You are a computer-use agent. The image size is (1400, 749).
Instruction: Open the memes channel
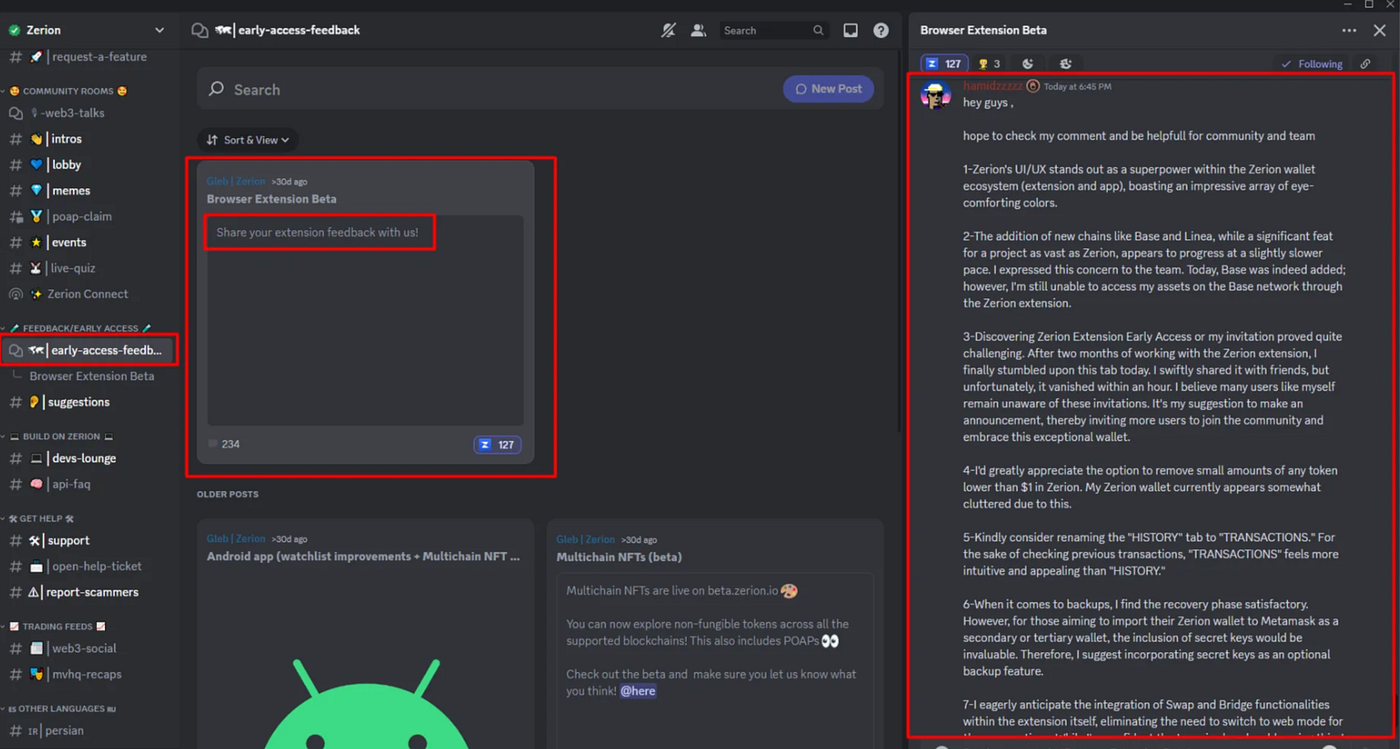[x=89, y=191]
